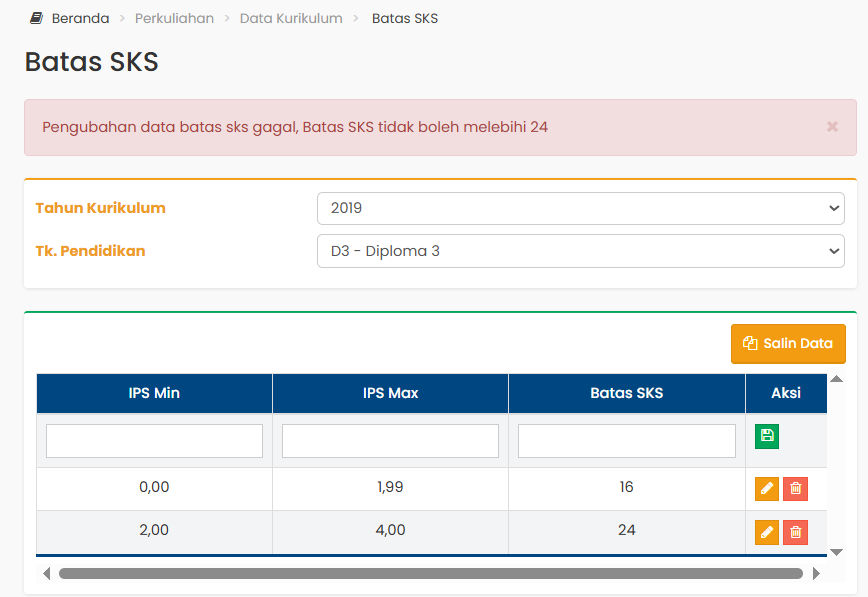The height and width of the screenshot is (597, 868).
Task: Expand the Tk. Pendidikan dropdown
Action: [580, 251]
